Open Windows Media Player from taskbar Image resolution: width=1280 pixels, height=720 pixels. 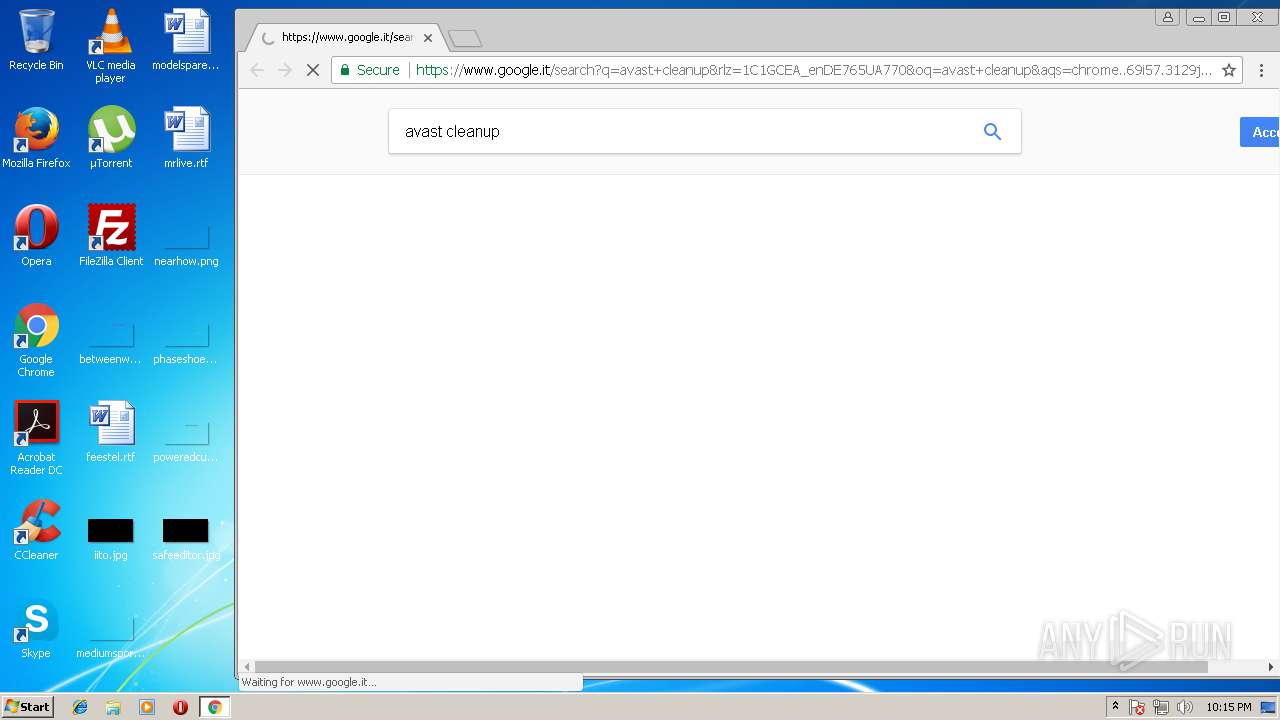tap(147, 707)
